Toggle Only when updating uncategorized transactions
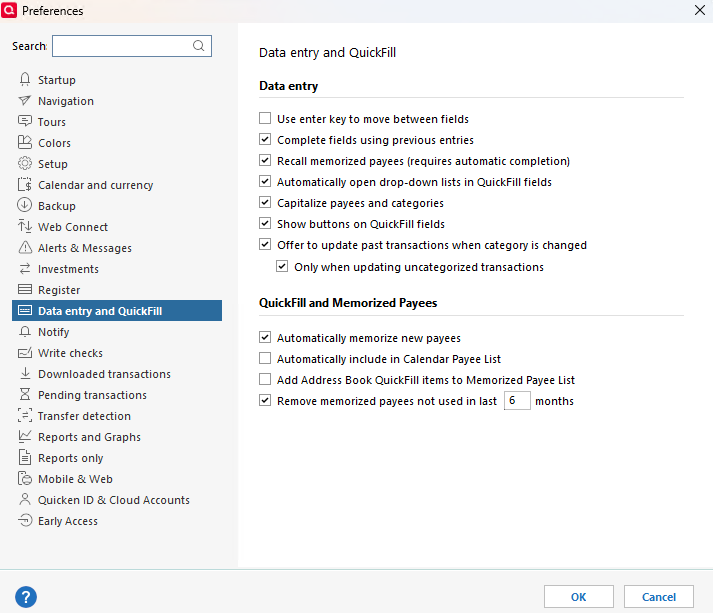The height and width of the screenshot is (613, 713). 282,266
